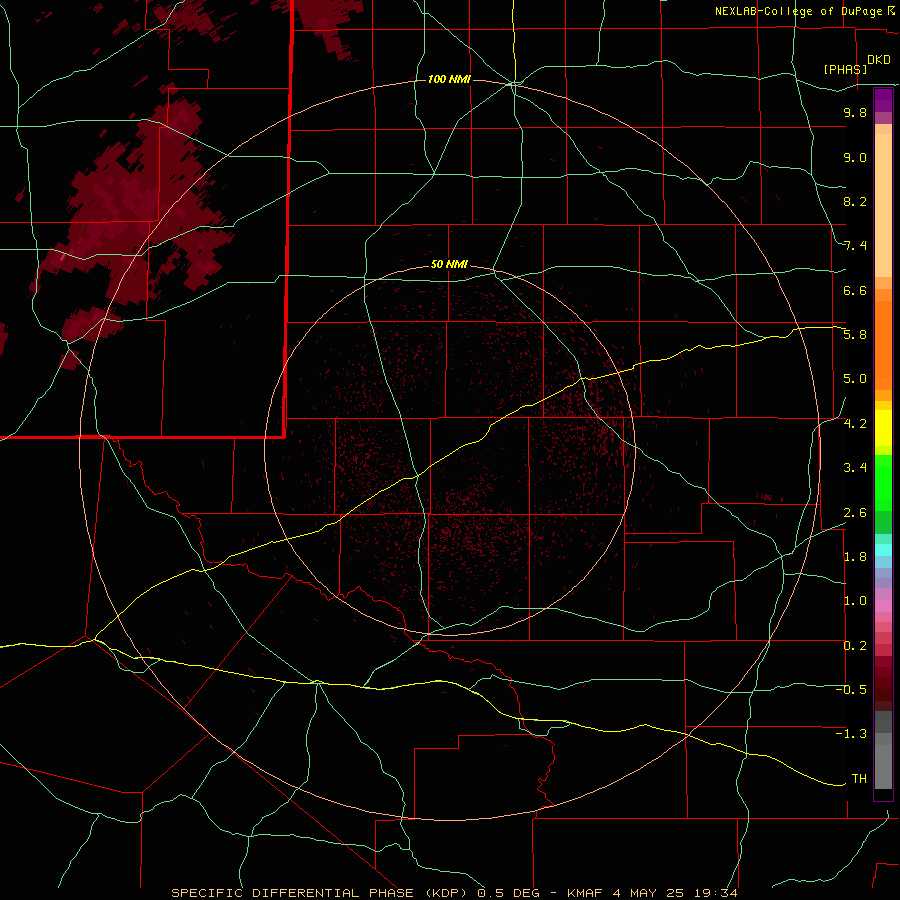
Task: Click the 4.2 legend value
Action: click(x=855, y=424)
